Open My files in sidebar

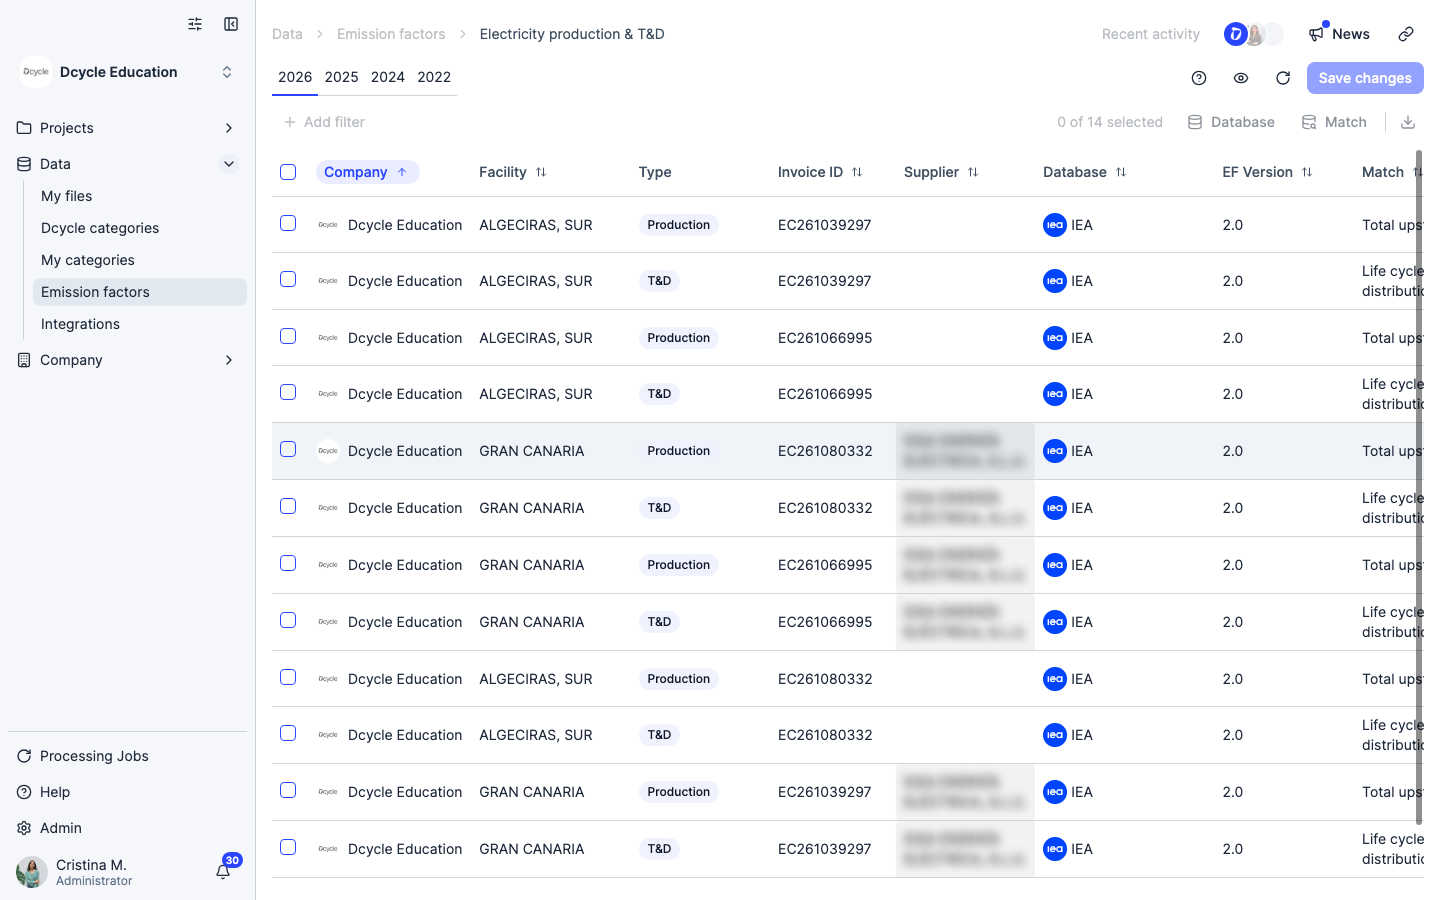pyautogui.click(x=140, y=196)
